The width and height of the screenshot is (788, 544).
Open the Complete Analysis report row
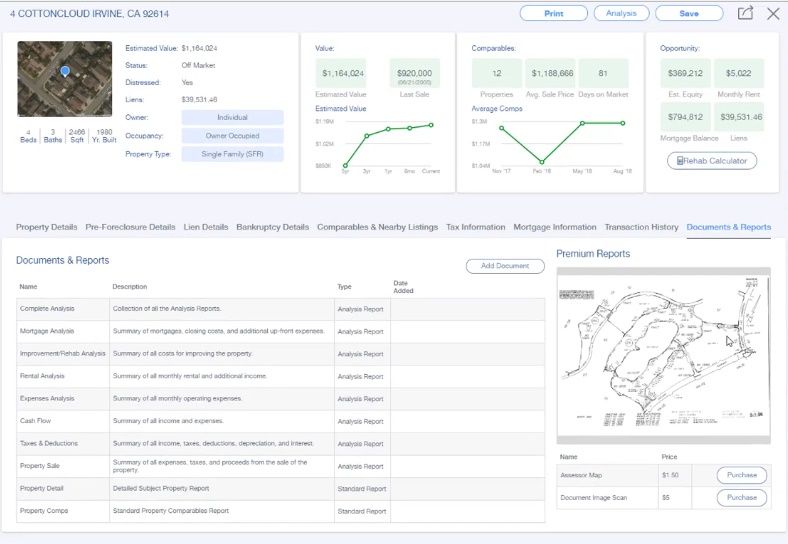pyautogui.click(x=47, y=308)
